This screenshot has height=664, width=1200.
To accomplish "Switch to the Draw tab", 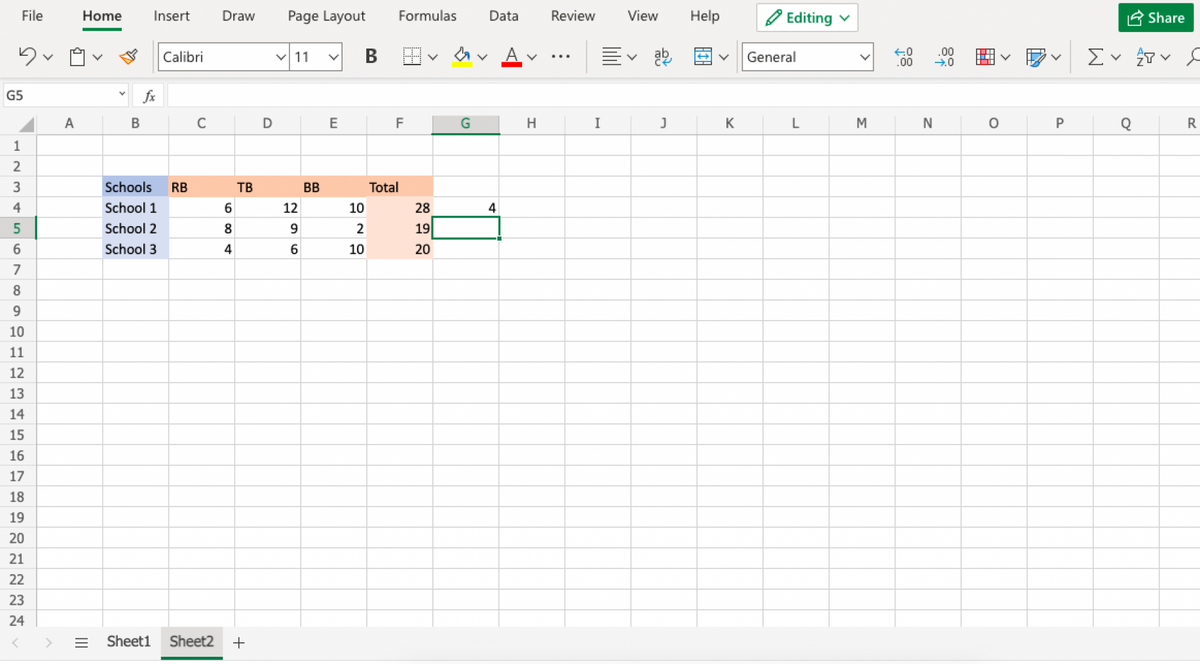I will (x=238, y=16).
